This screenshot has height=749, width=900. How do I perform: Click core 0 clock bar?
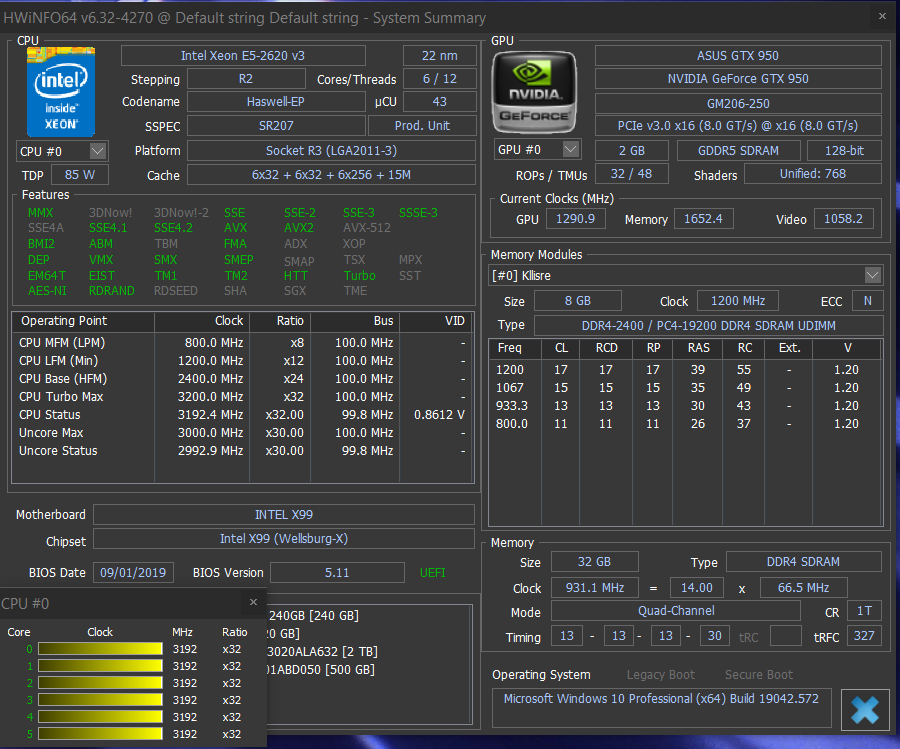tap(100, 649)
